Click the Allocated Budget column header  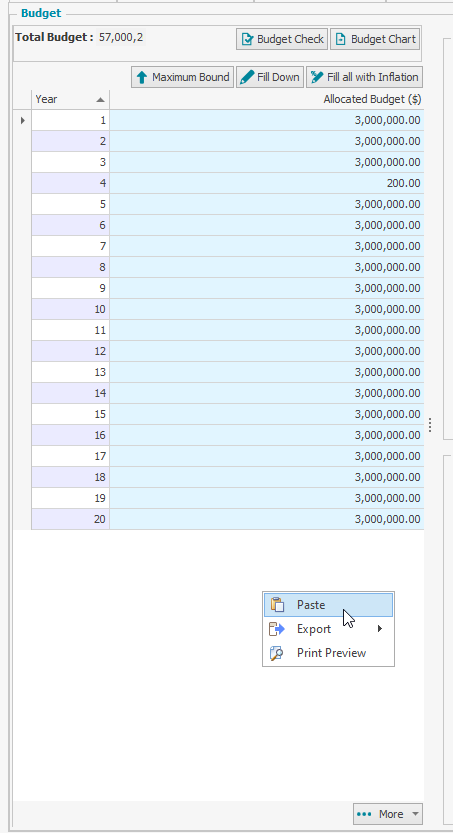tap(267, 99)
